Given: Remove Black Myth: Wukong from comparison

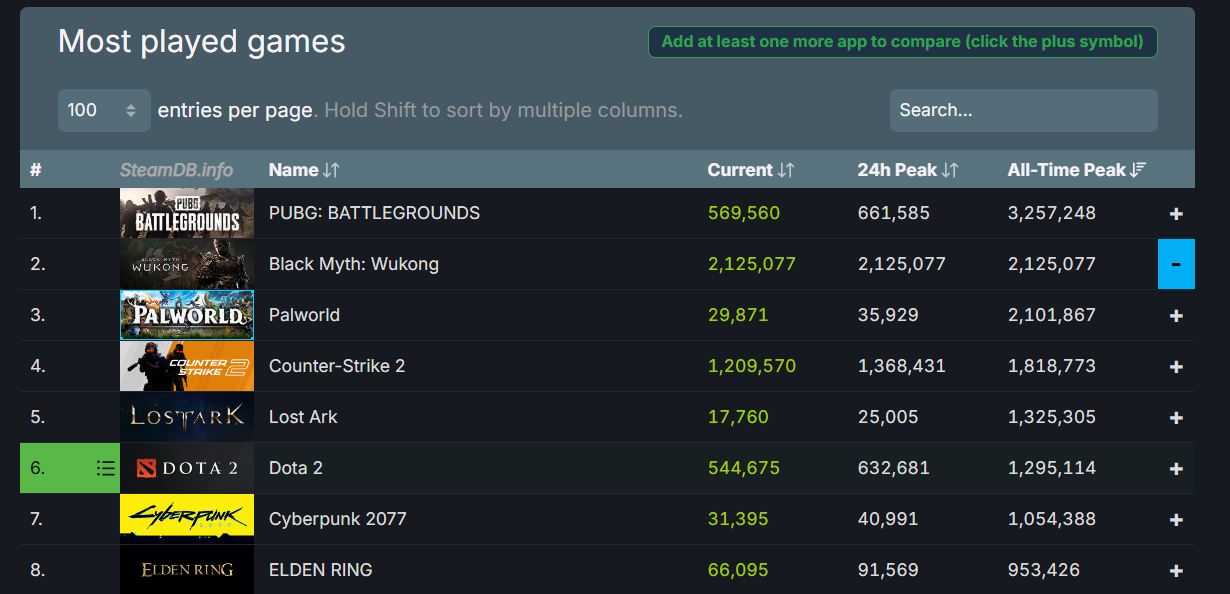Looking at the screenshot, I should [1176, 264].
